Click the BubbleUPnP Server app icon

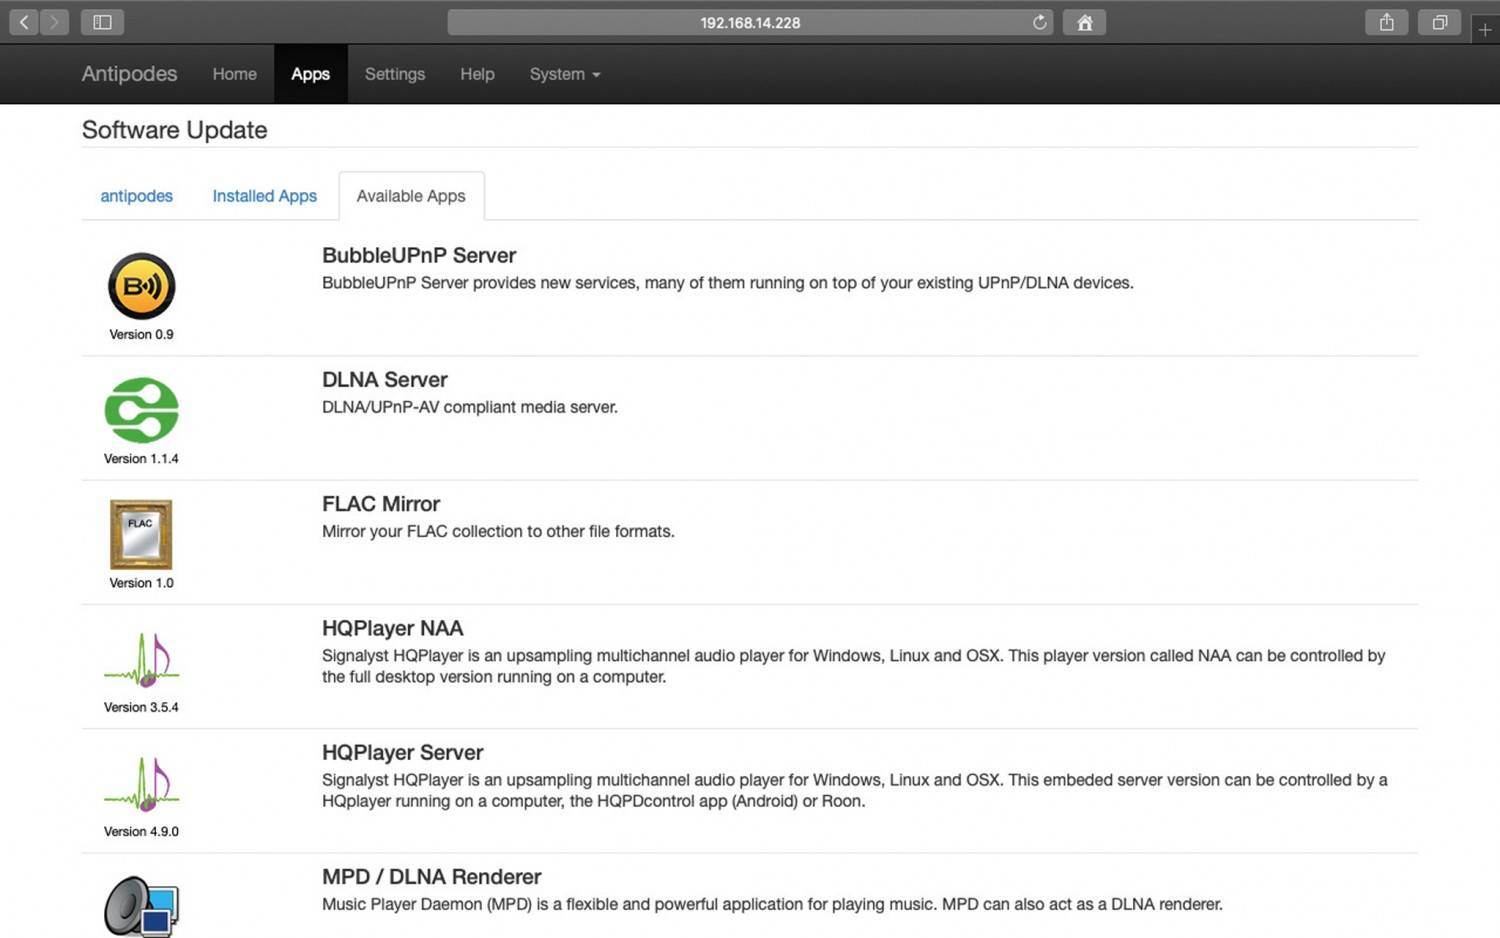(141, 286)
